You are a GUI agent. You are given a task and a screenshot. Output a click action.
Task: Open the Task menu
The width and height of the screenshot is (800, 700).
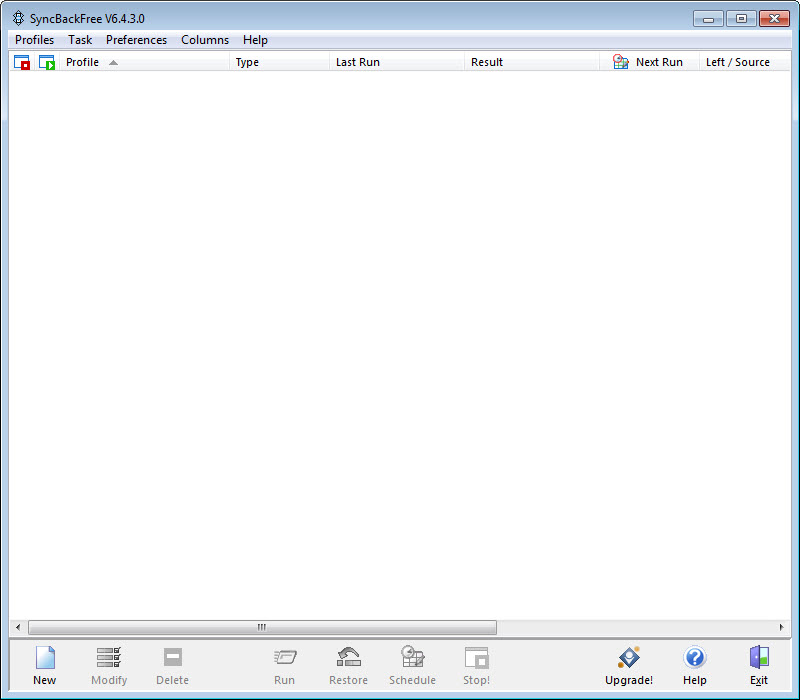coord(80,40)
